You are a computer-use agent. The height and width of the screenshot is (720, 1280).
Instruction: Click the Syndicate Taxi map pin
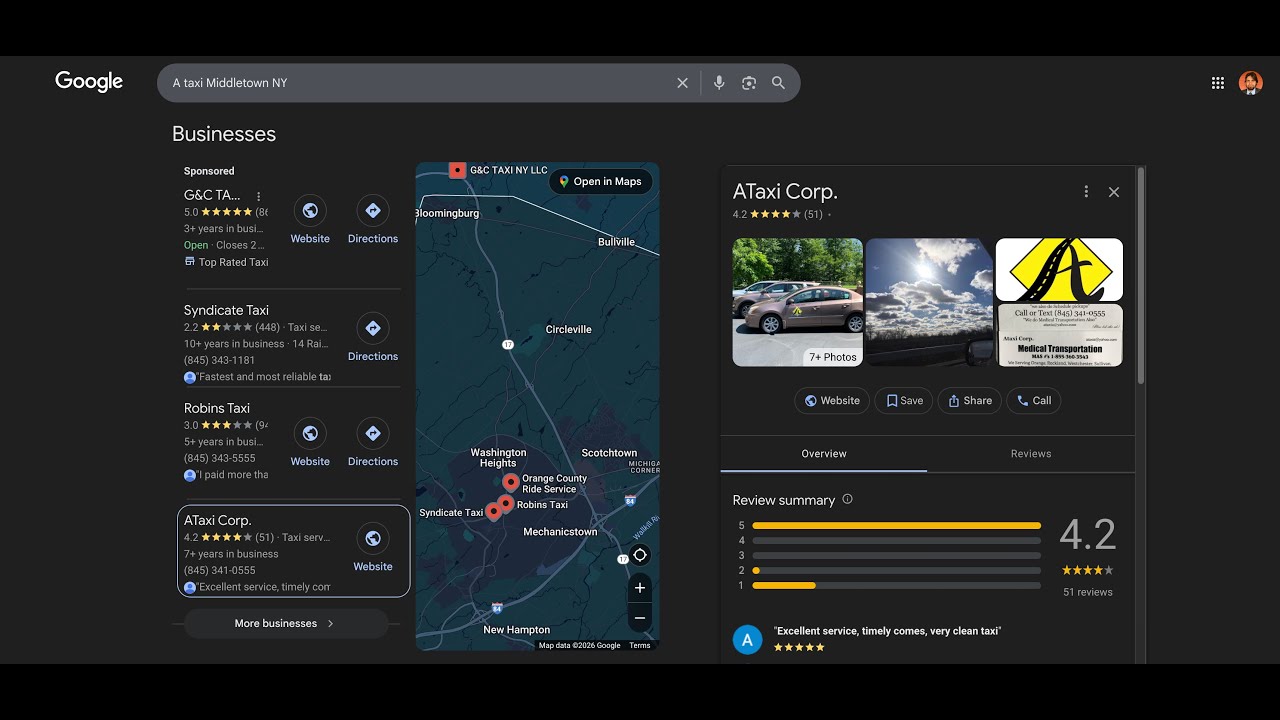[x=493, y=512]
